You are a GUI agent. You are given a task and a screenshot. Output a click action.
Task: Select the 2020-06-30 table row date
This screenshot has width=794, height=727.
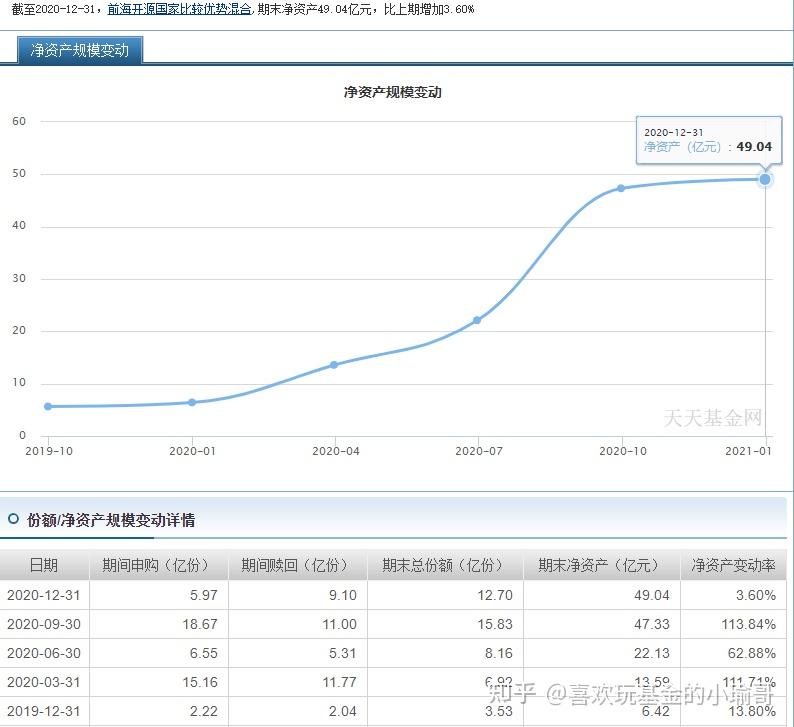point(44,653)
